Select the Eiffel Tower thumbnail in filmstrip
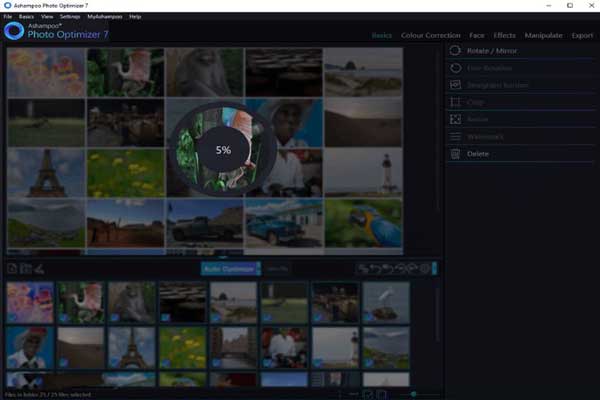The width and height of the screenshot is (600, 400). click(x=131, y=348)
